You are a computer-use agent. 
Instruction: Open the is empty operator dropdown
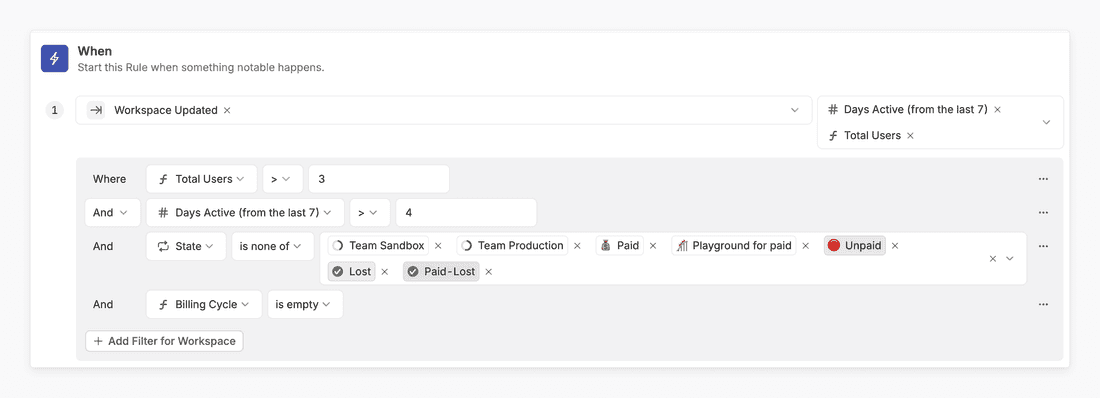pos(305,305)
